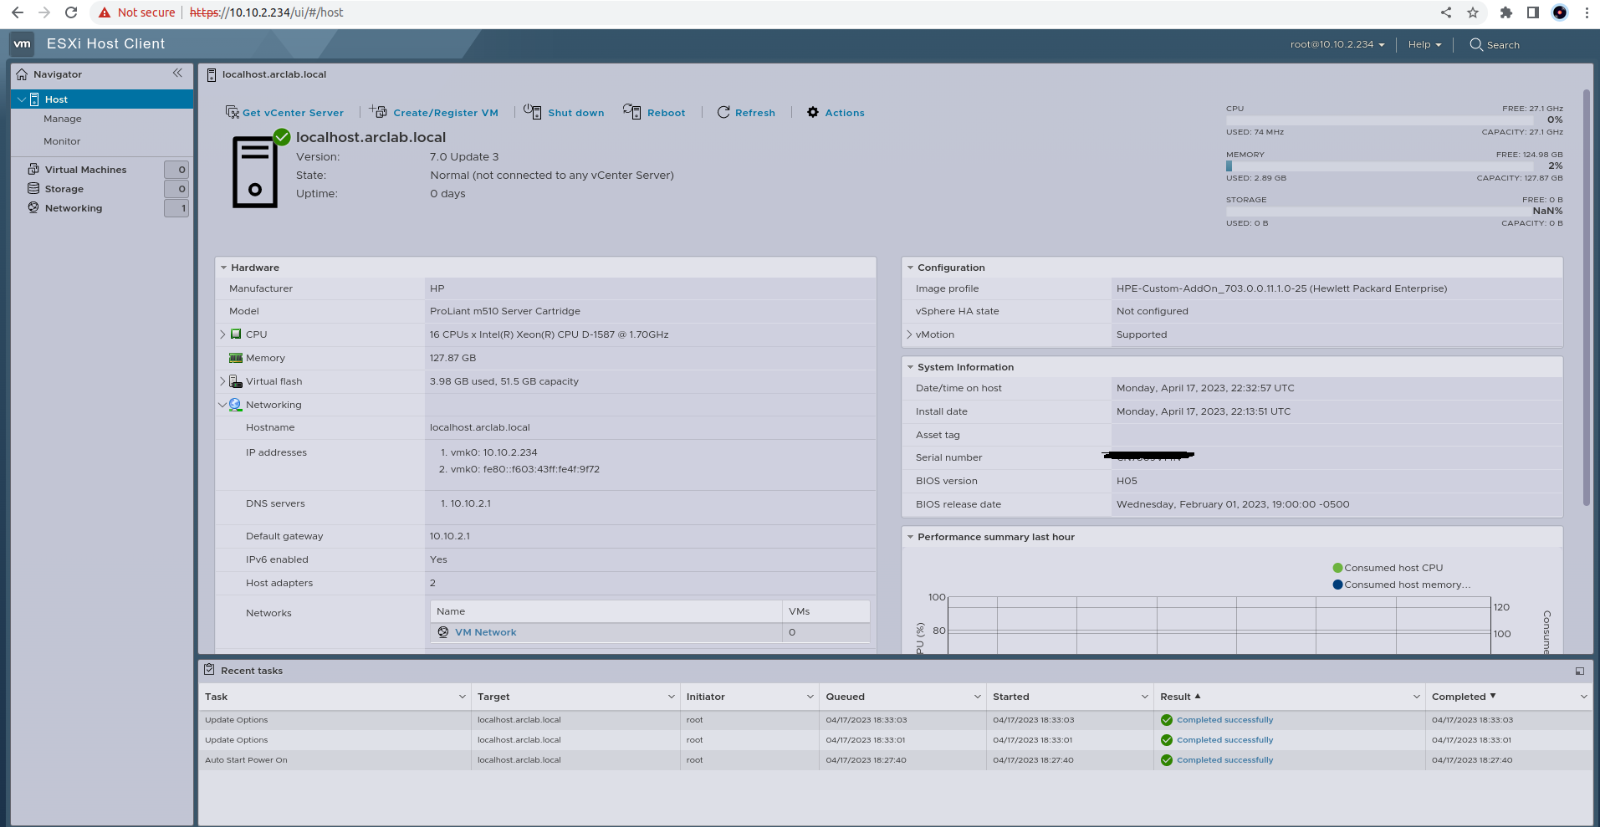Click the Recent tasks panel icon
Image resolution: width=1600 pixels, height=827 pixels.
pyautogui.click(x=209, y=670)
